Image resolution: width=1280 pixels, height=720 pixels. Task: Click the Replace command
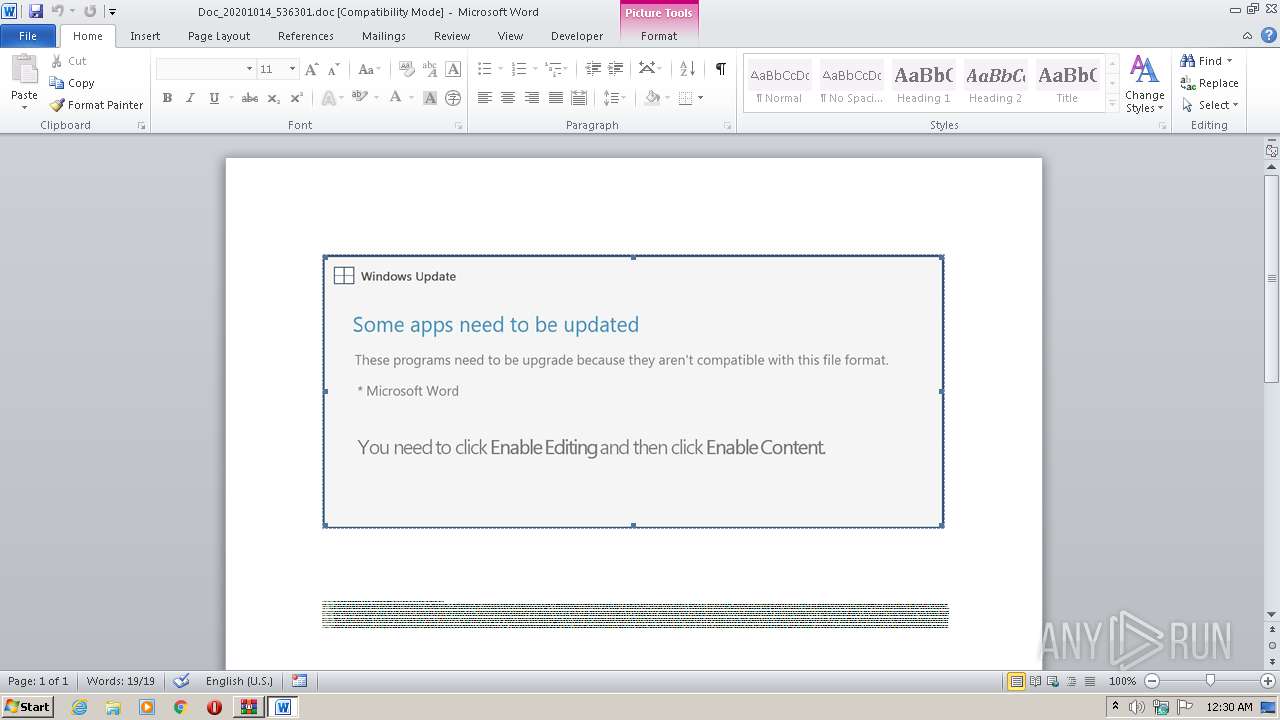[x=1209, y=83]
